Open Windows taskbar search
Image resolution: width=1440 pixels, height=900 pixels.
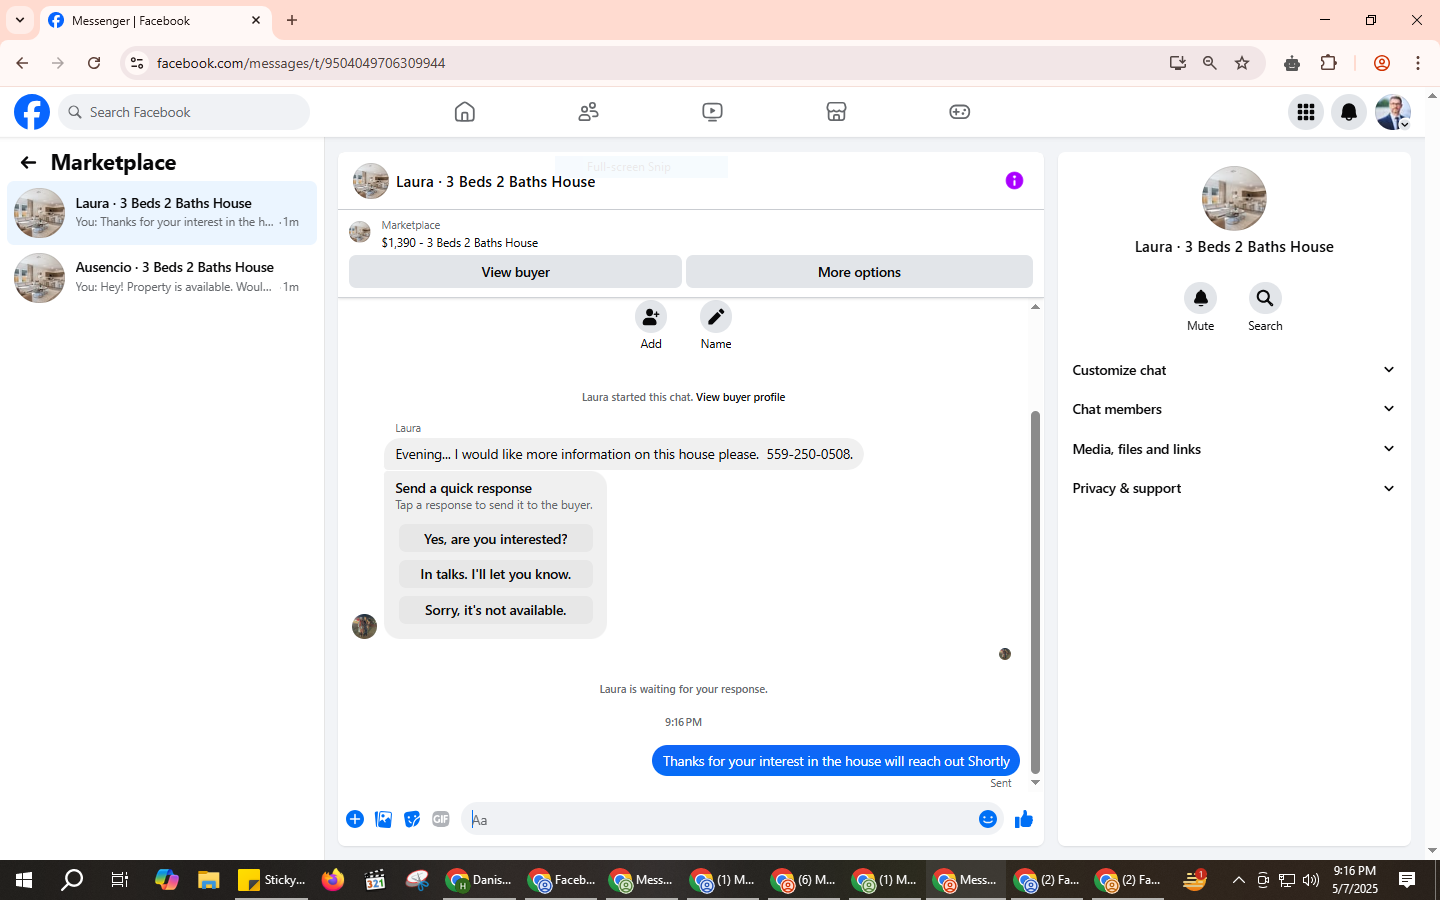pyautogui.click(x=72, y=880)
